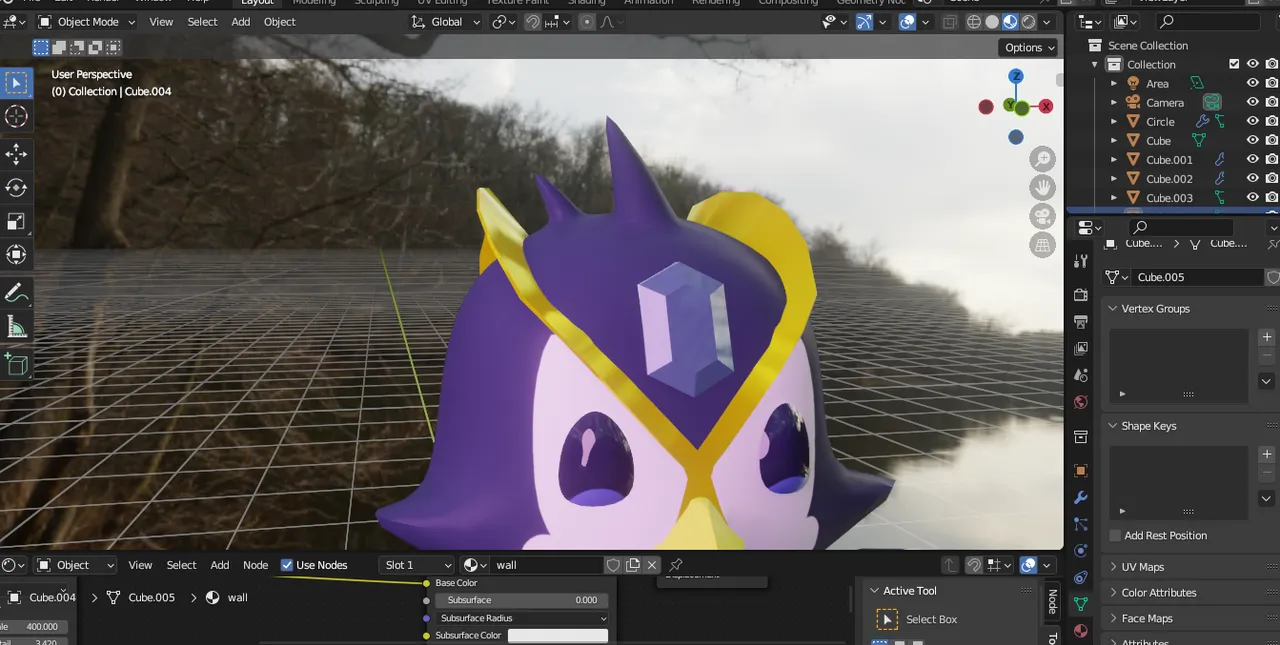The width and height of the screenshot is (1280, 645).
Task: Open the node editor Add menu
Action: [x=220, y=565]
